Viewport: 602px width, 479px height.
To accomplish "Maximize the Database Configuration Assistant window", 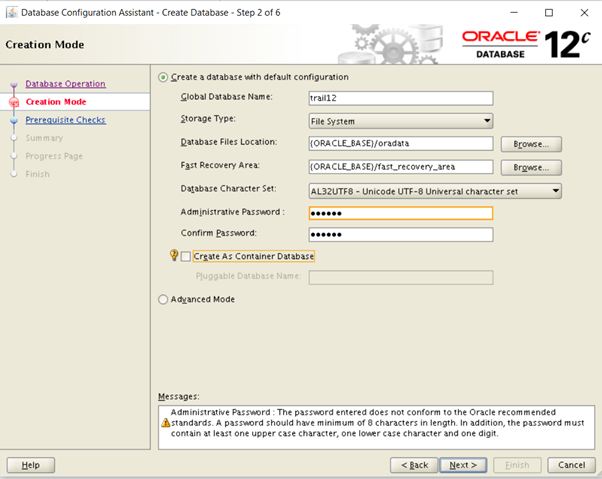I will coord(548,12).
